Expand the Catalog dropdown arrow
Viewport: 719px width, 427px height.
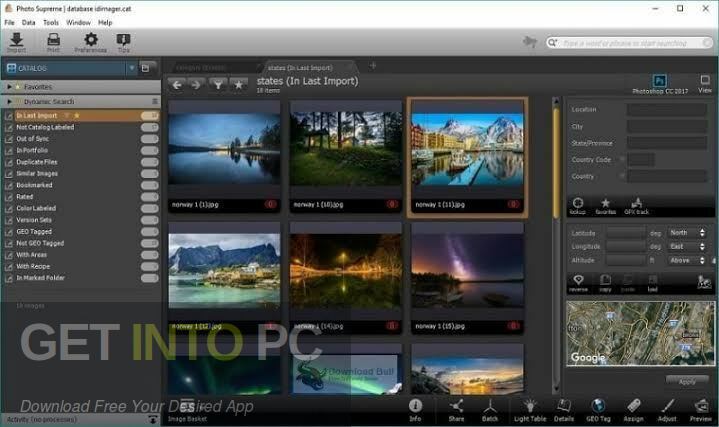click(x=132, y=68)
